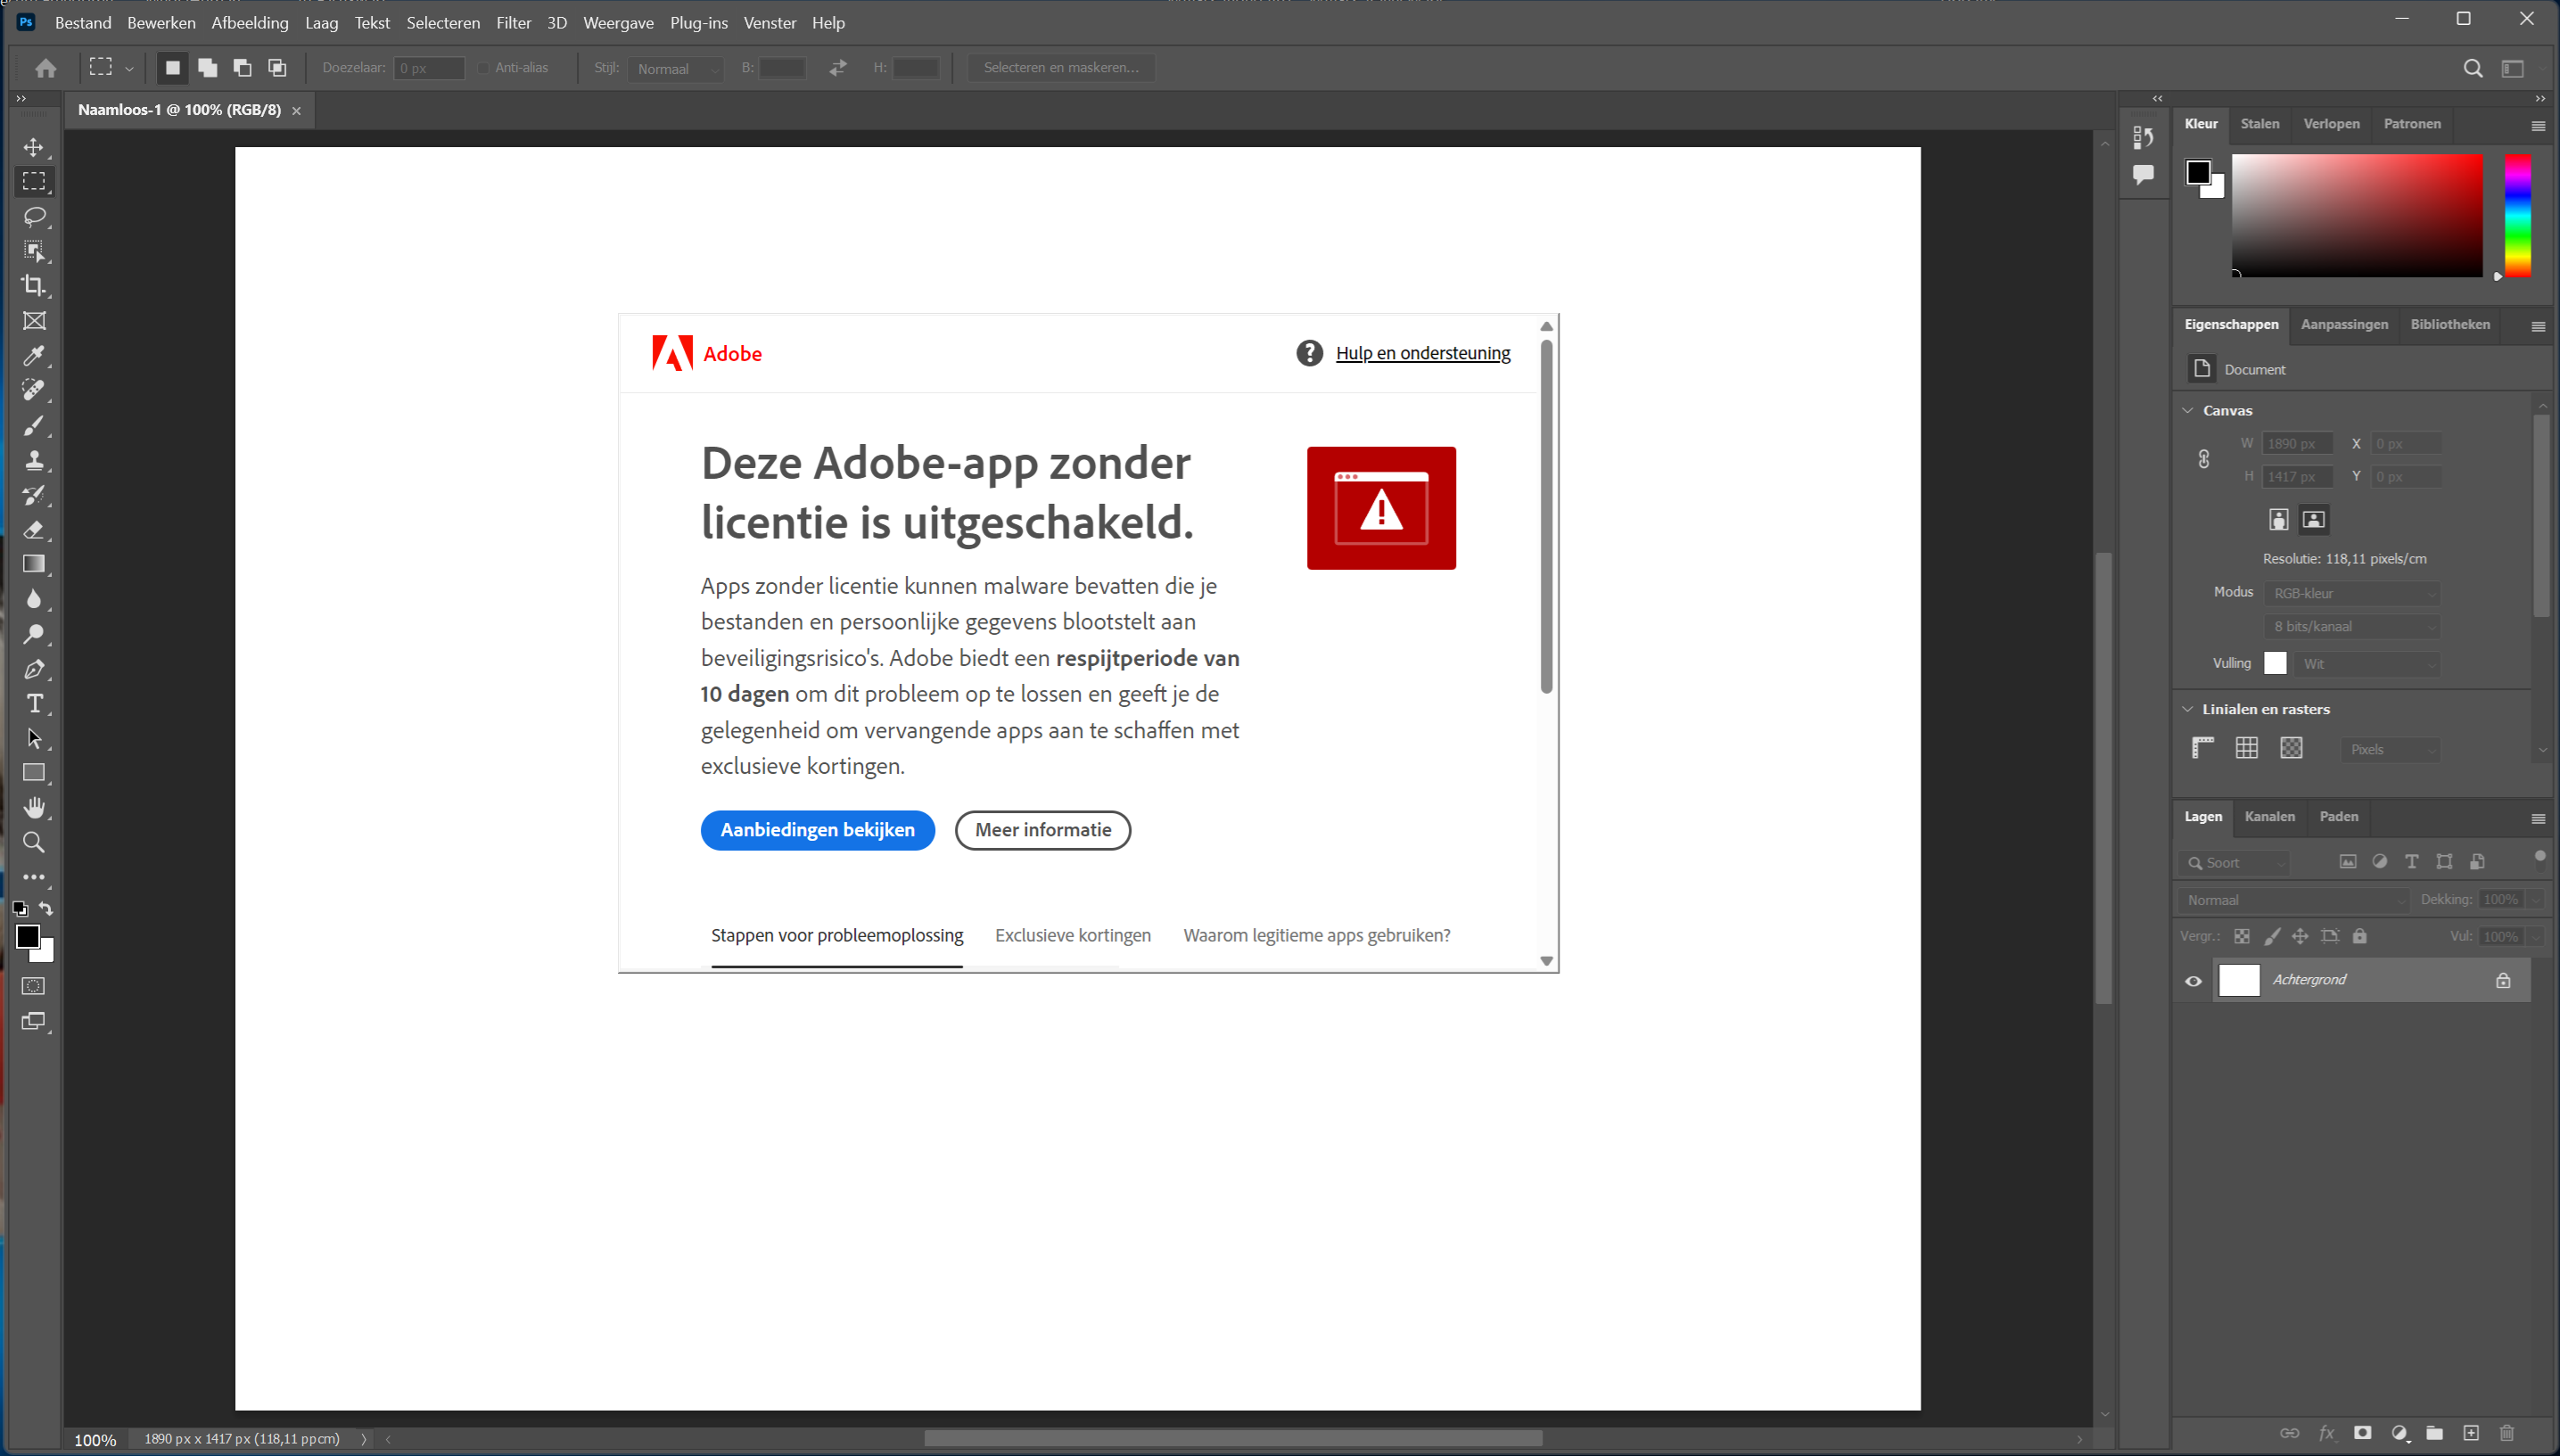
Task: Toggle Quick Mask mode in the toolbox
Action: (34, 986)
